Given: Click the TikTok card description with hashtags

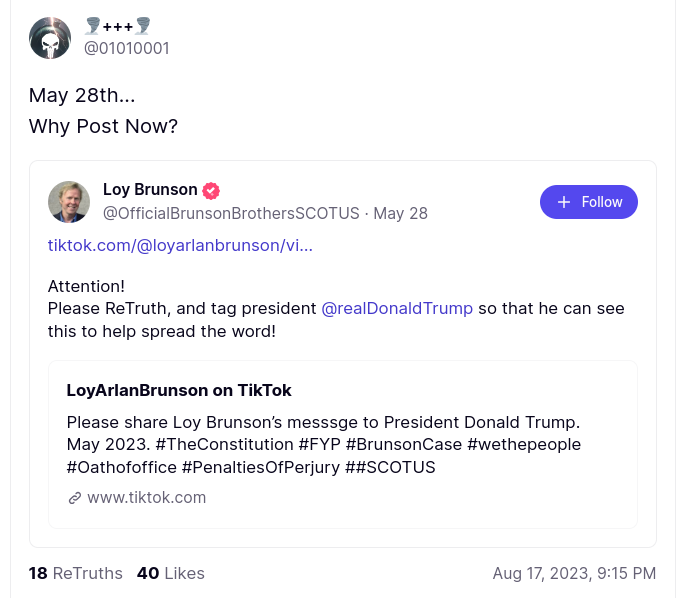Looking at the screenshot, I should click(x=323, y=443).
